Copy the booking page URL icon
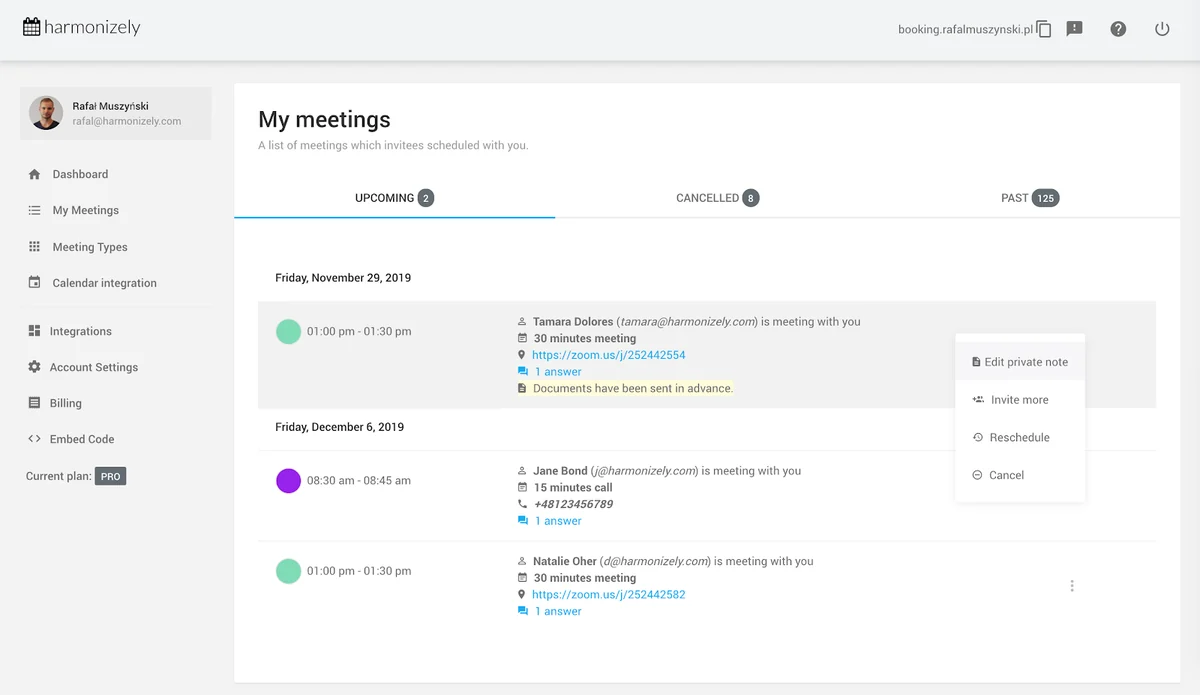Image resolution: width=1200 pixels, height=695 pixels. coord(1044,29)
